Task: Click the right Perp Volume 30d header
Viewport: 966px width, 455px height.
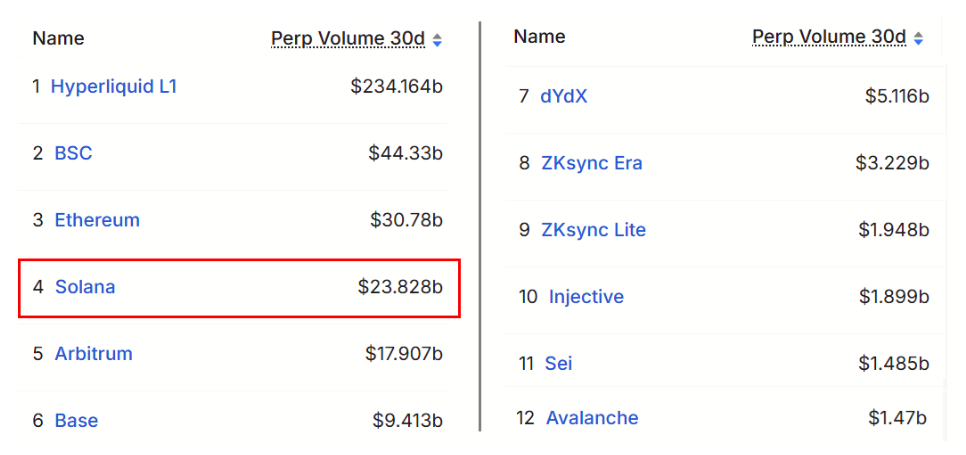Action: click(829, 38)
